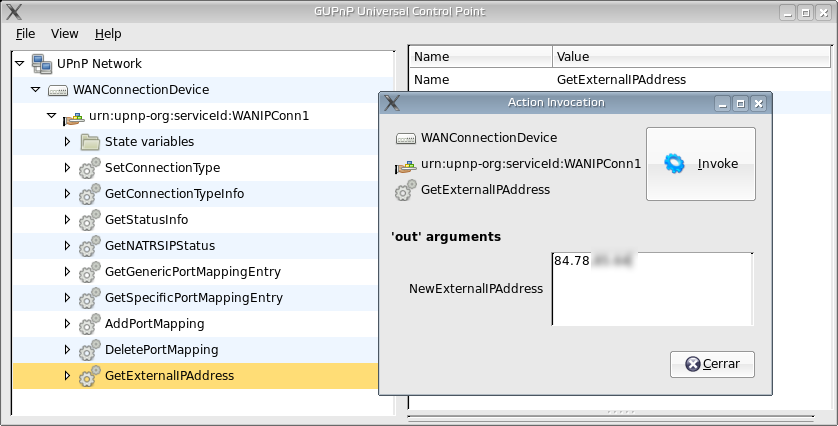Image resolution: width=838 pixels, height=426 pixels.
Task: Click the GetSpecificPortMappingEntry gear icon
Action: (90, 298)
